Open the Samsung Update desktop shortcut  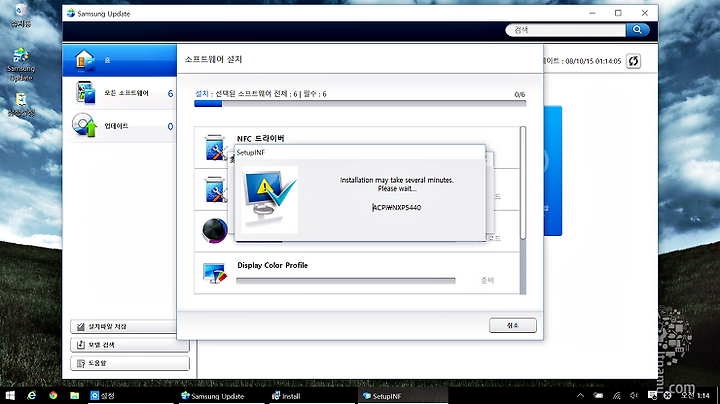[x=21, y=65]
